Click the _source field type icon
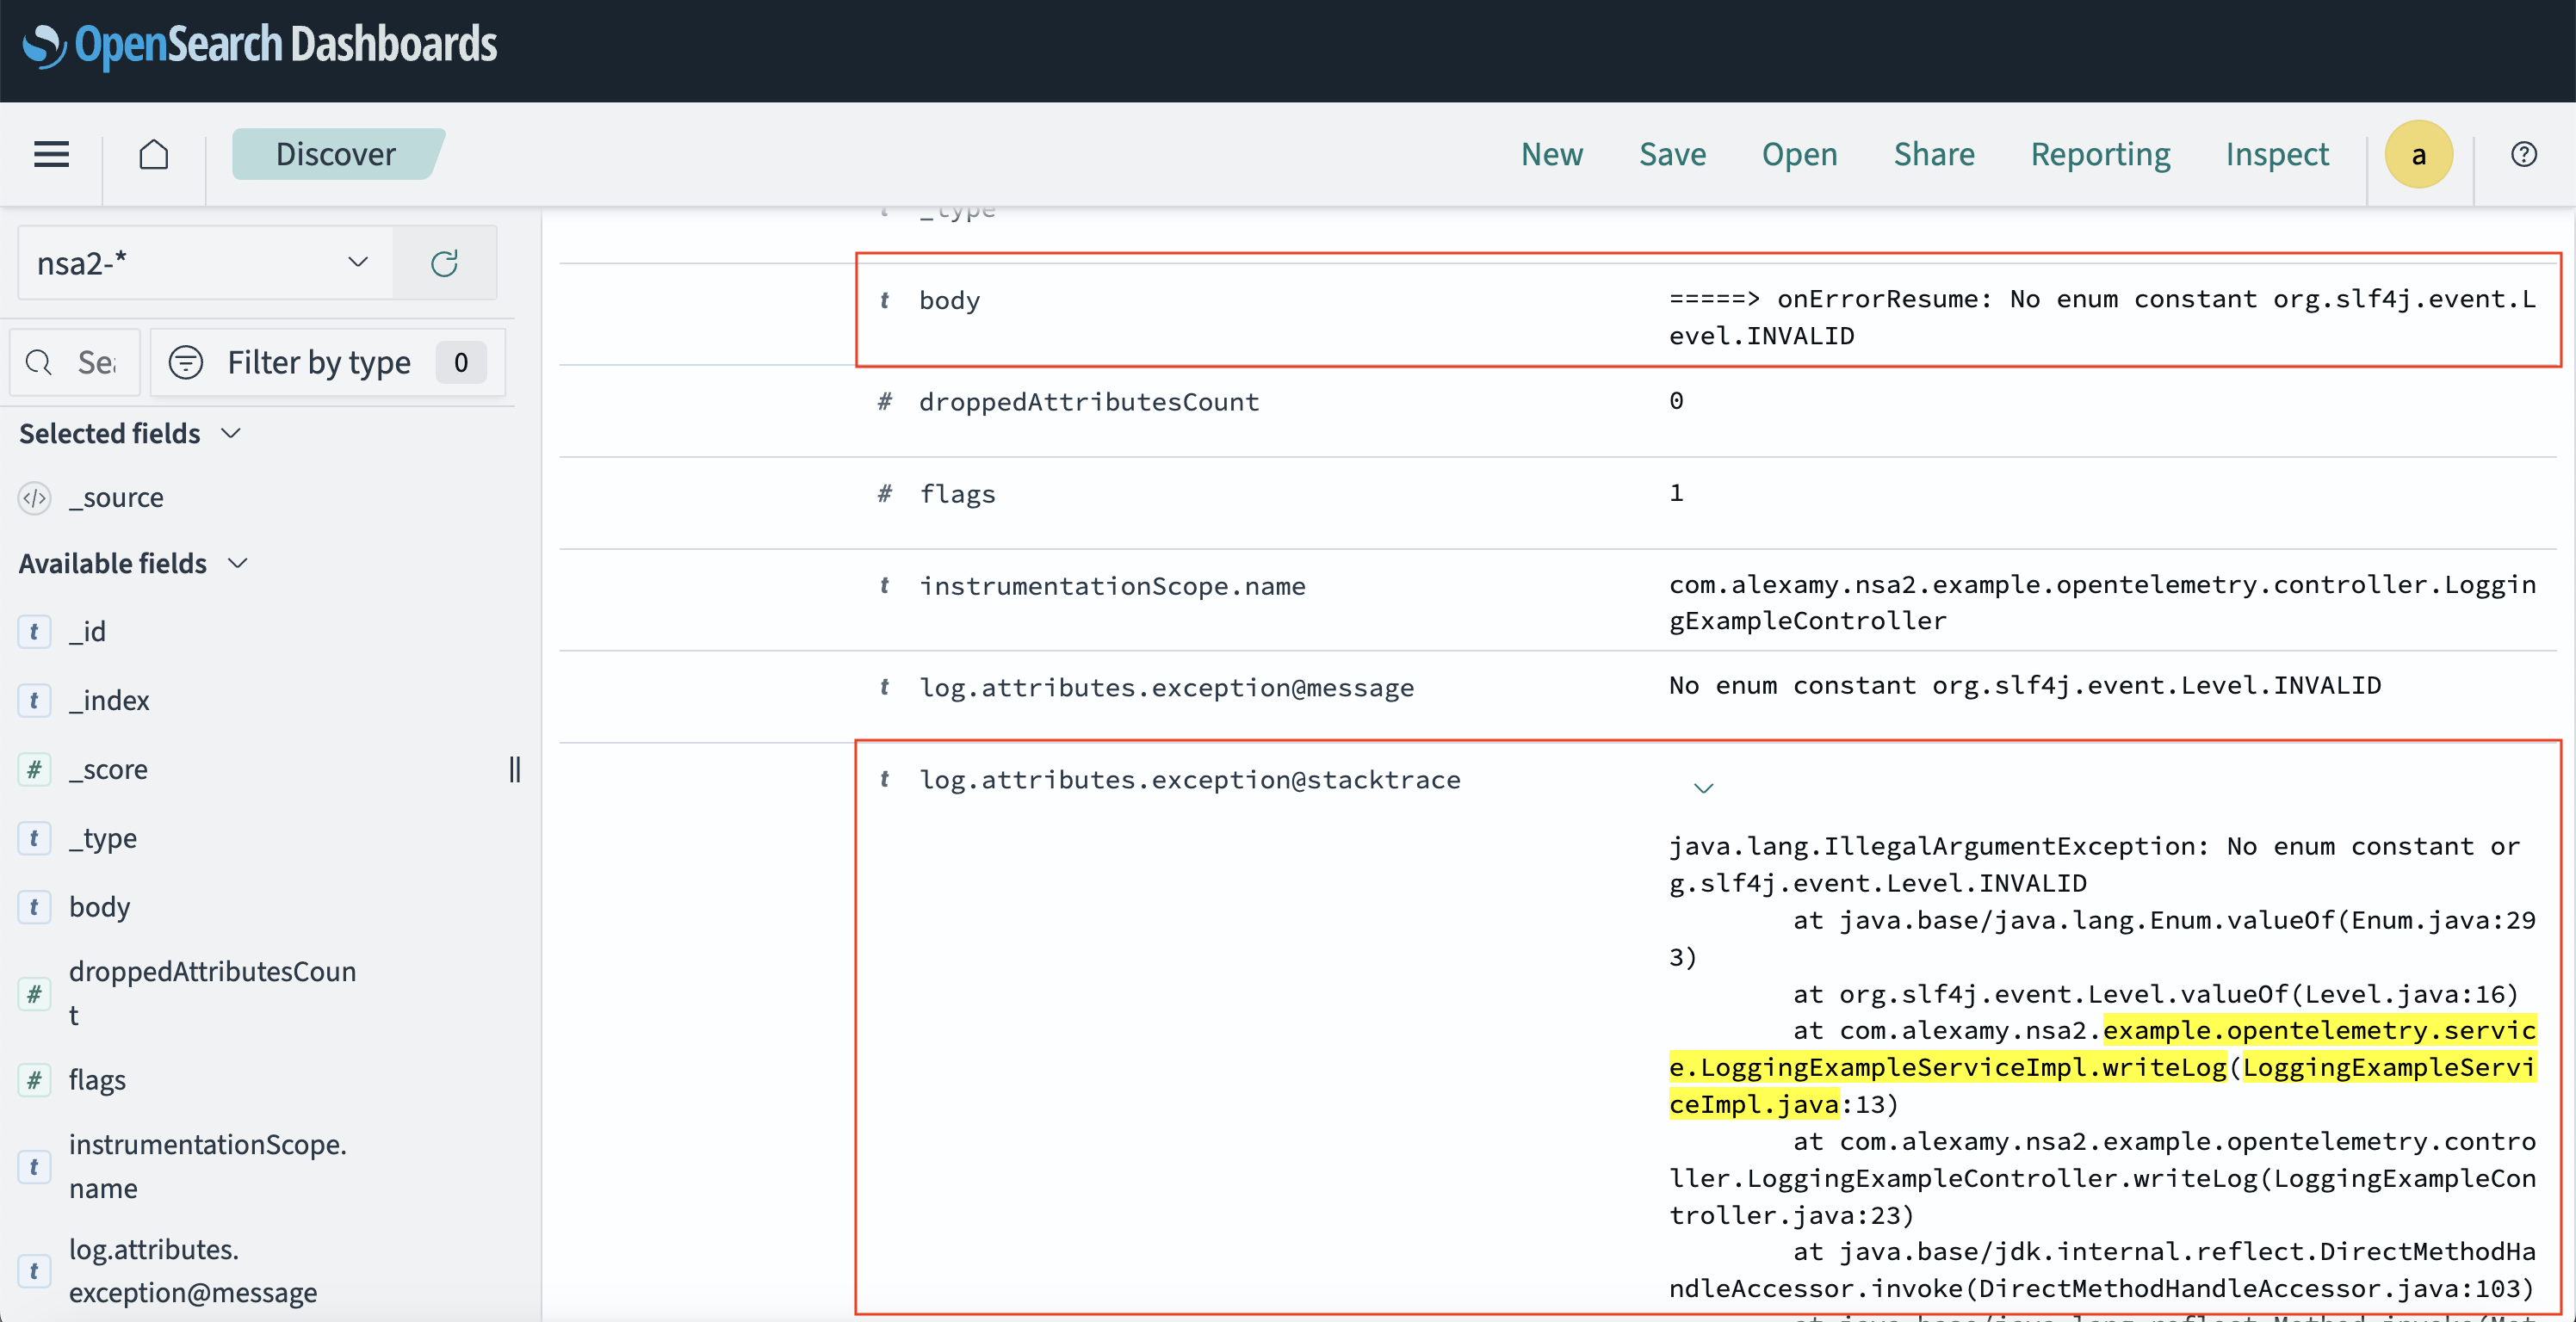 tap(35, 497)
